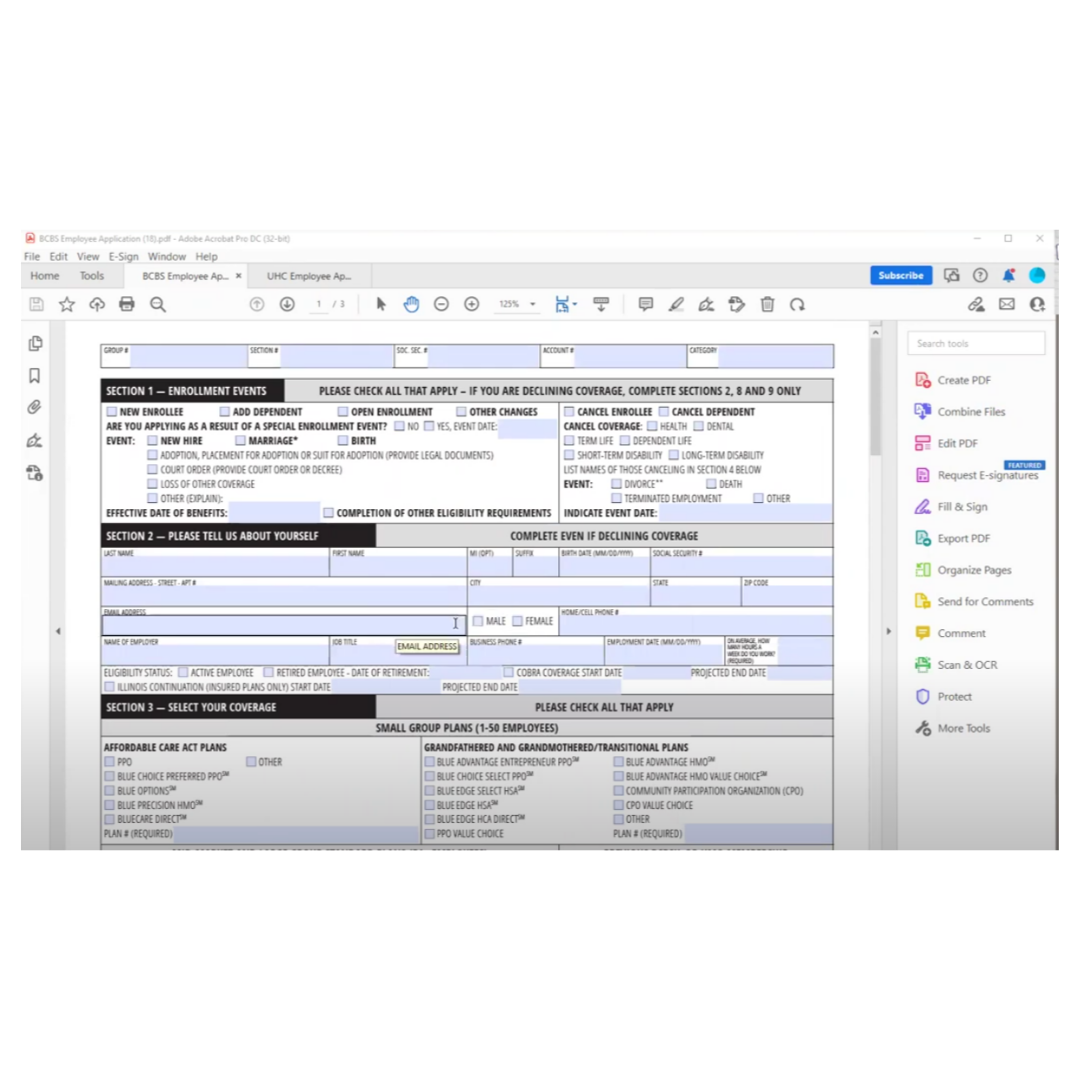This screenshot has height=1080, width=1080.
Task: Open the bookmarks panel icon
Action: tap(34, 375)
